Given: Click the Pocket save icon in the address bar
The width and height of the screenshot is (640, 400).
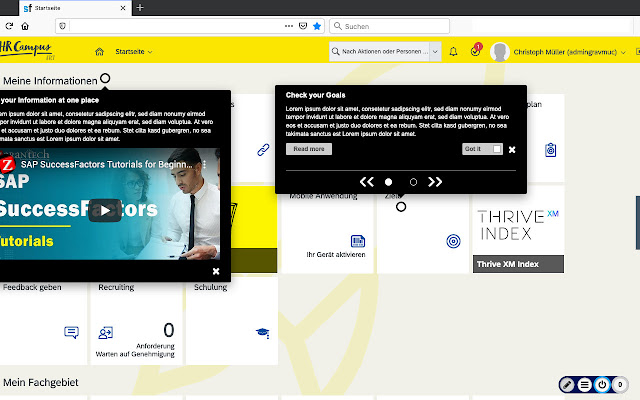Looking at the screenshot, I should click(x=303, y=26).
